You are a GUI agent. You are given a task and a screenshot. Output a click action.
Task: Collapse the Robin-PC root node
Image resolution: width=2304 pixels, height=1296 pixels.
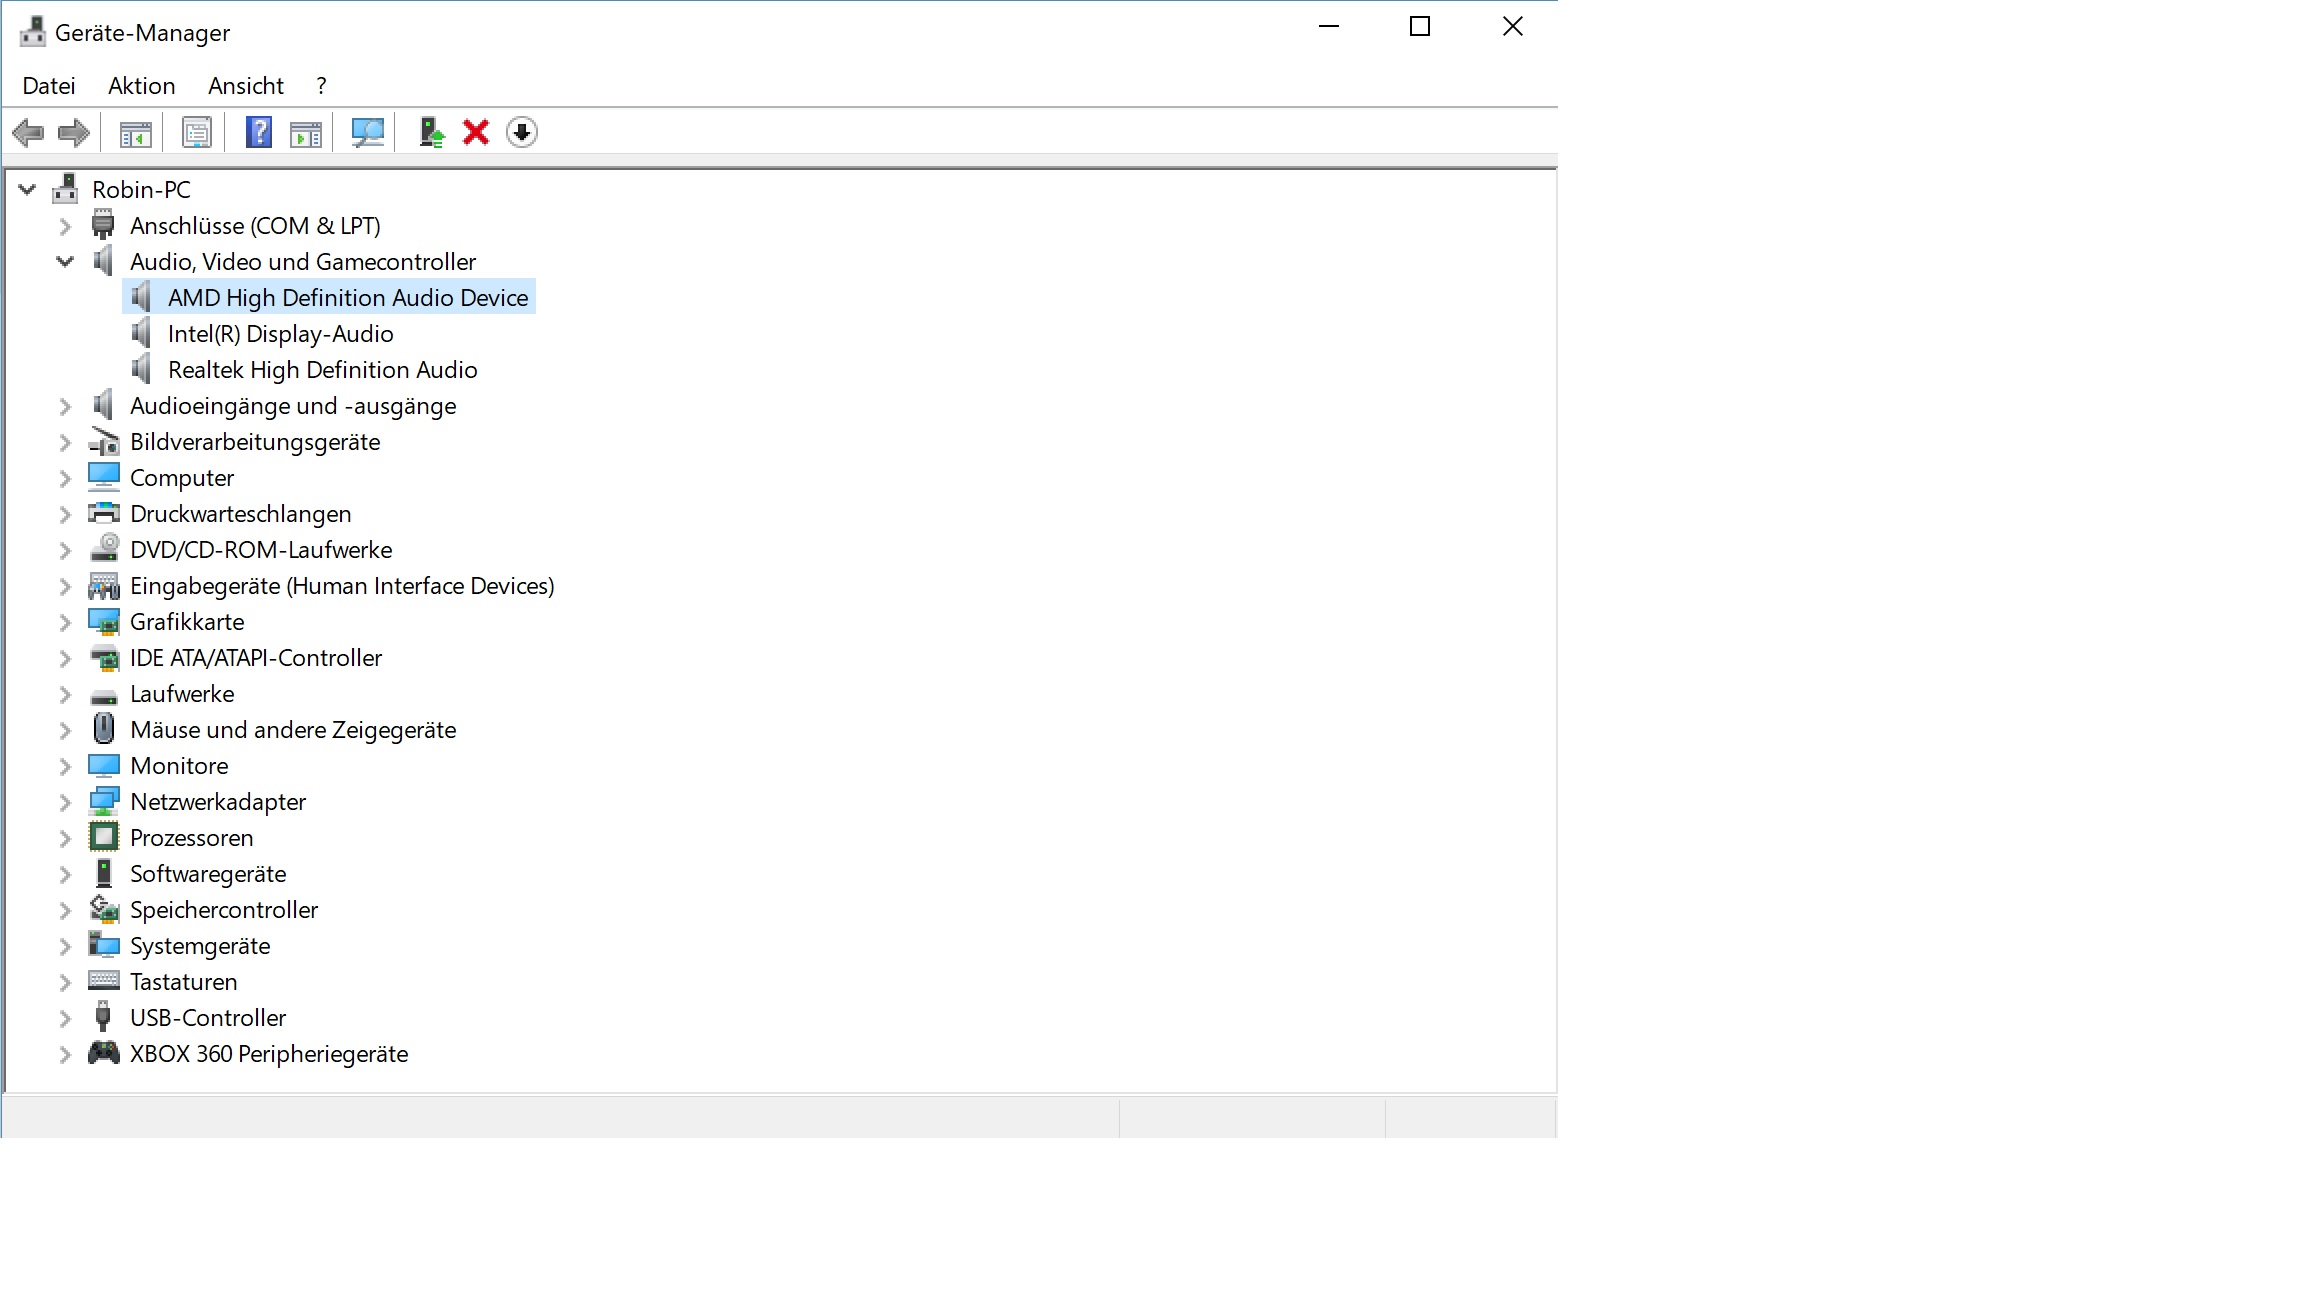point(27,190)
